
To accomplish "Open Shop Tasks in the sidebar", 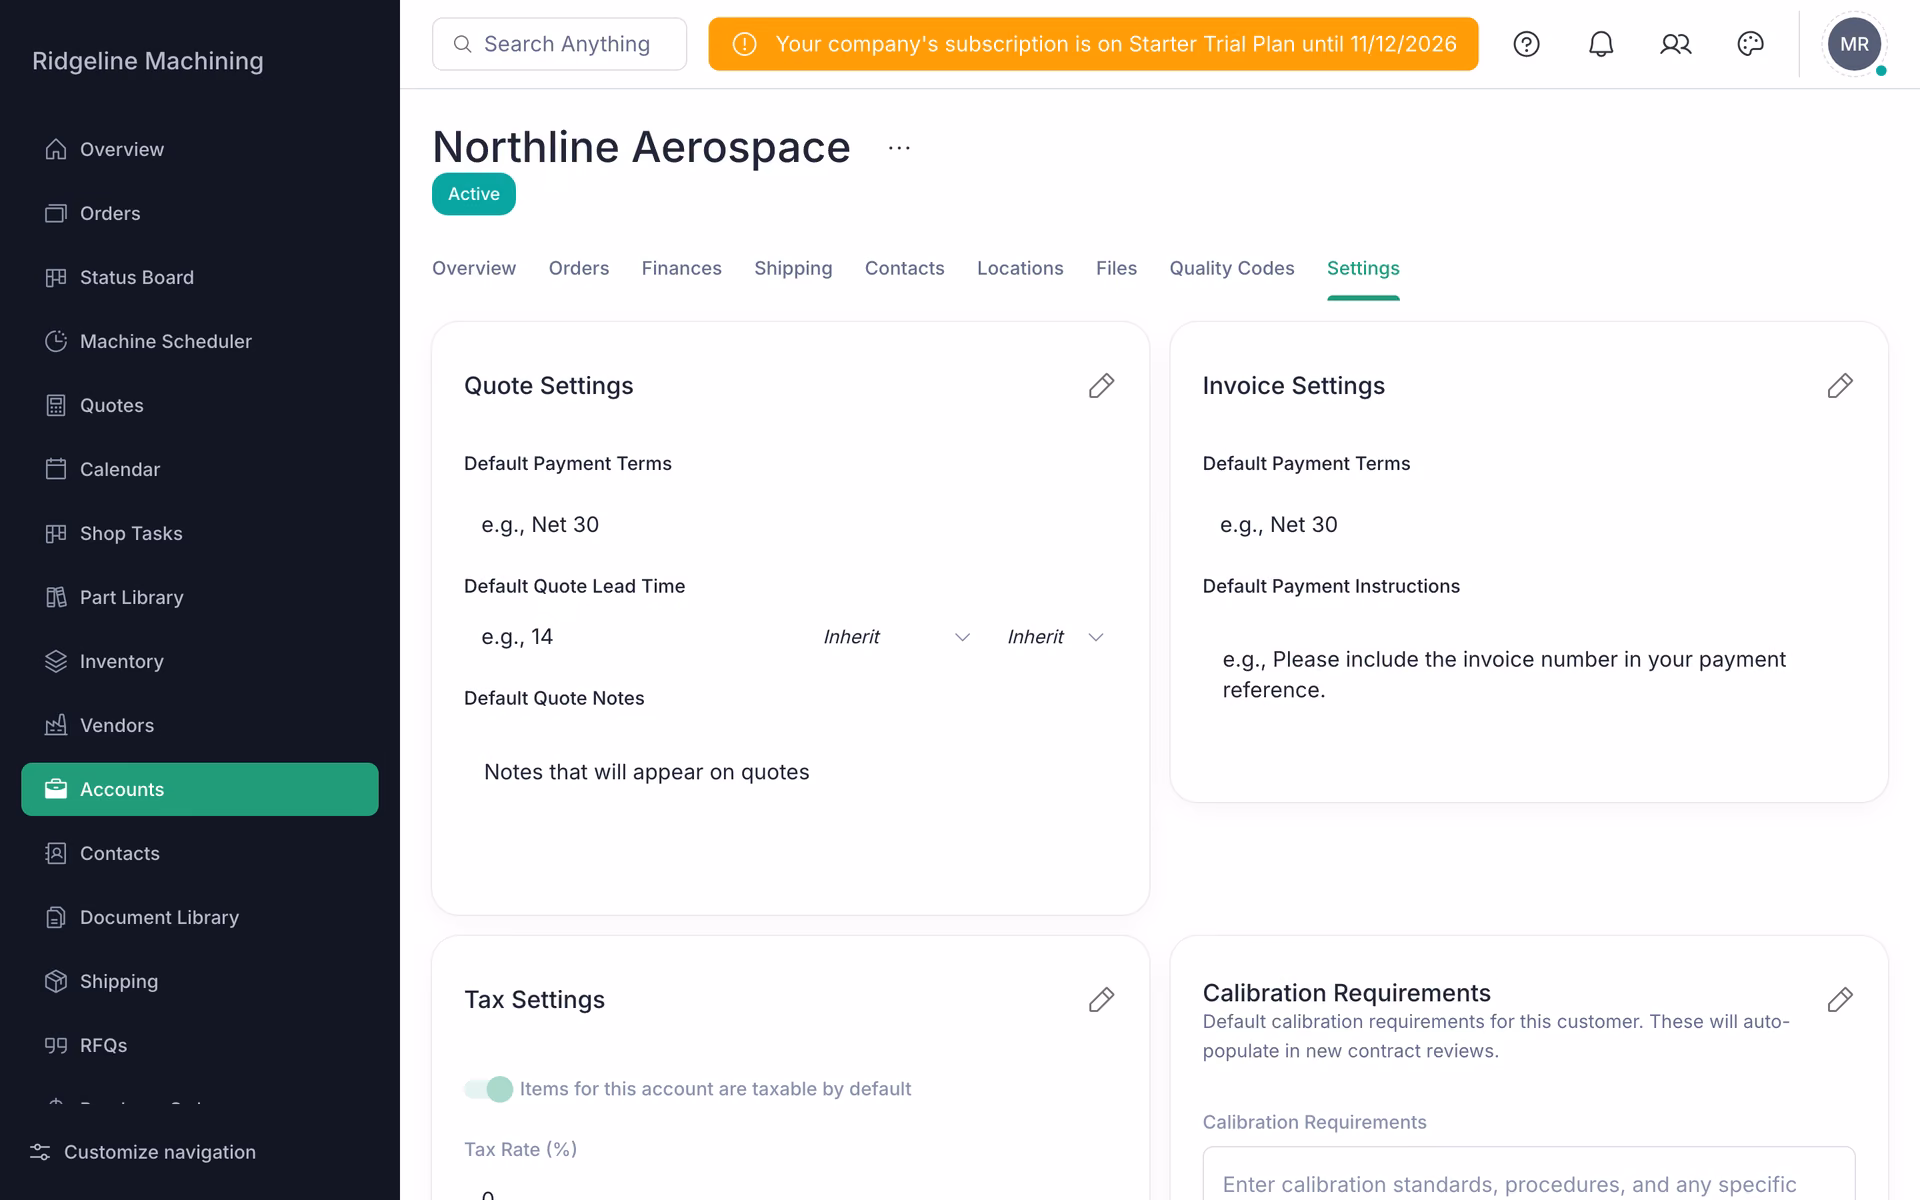I will tap(200, 533).
